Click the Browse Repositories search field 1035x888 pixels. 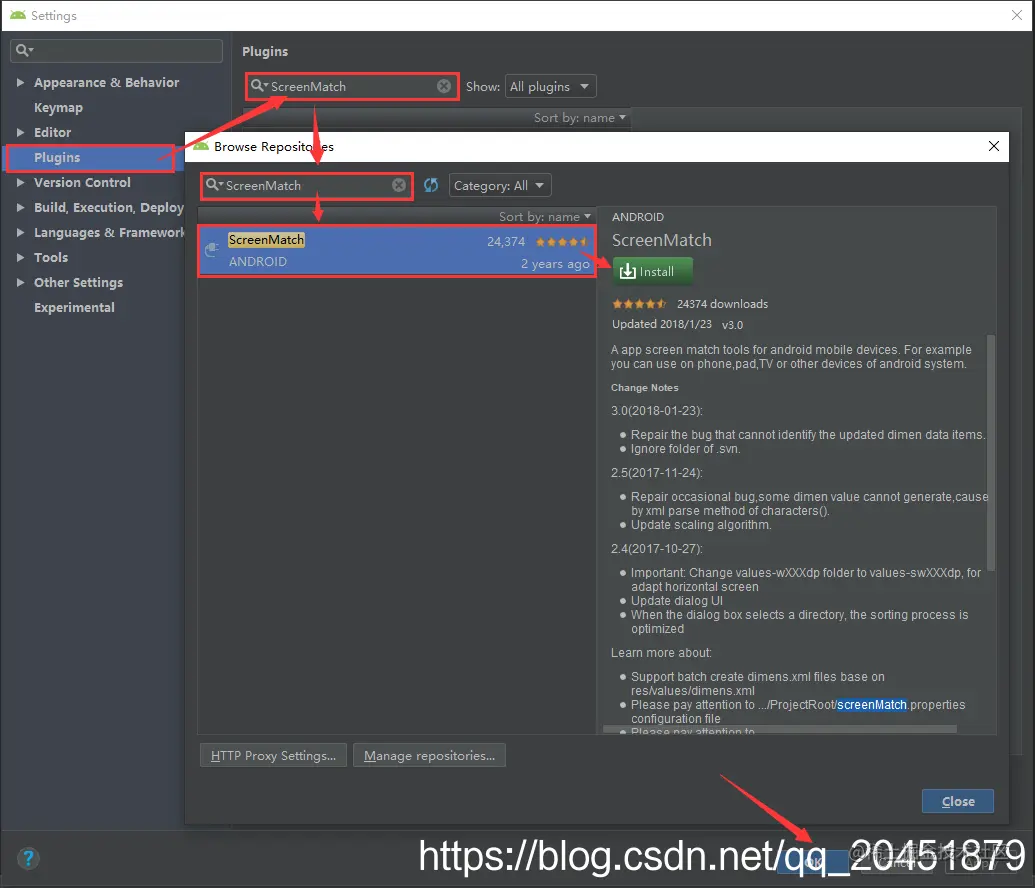pyautogui.click(x=307, y=186)
